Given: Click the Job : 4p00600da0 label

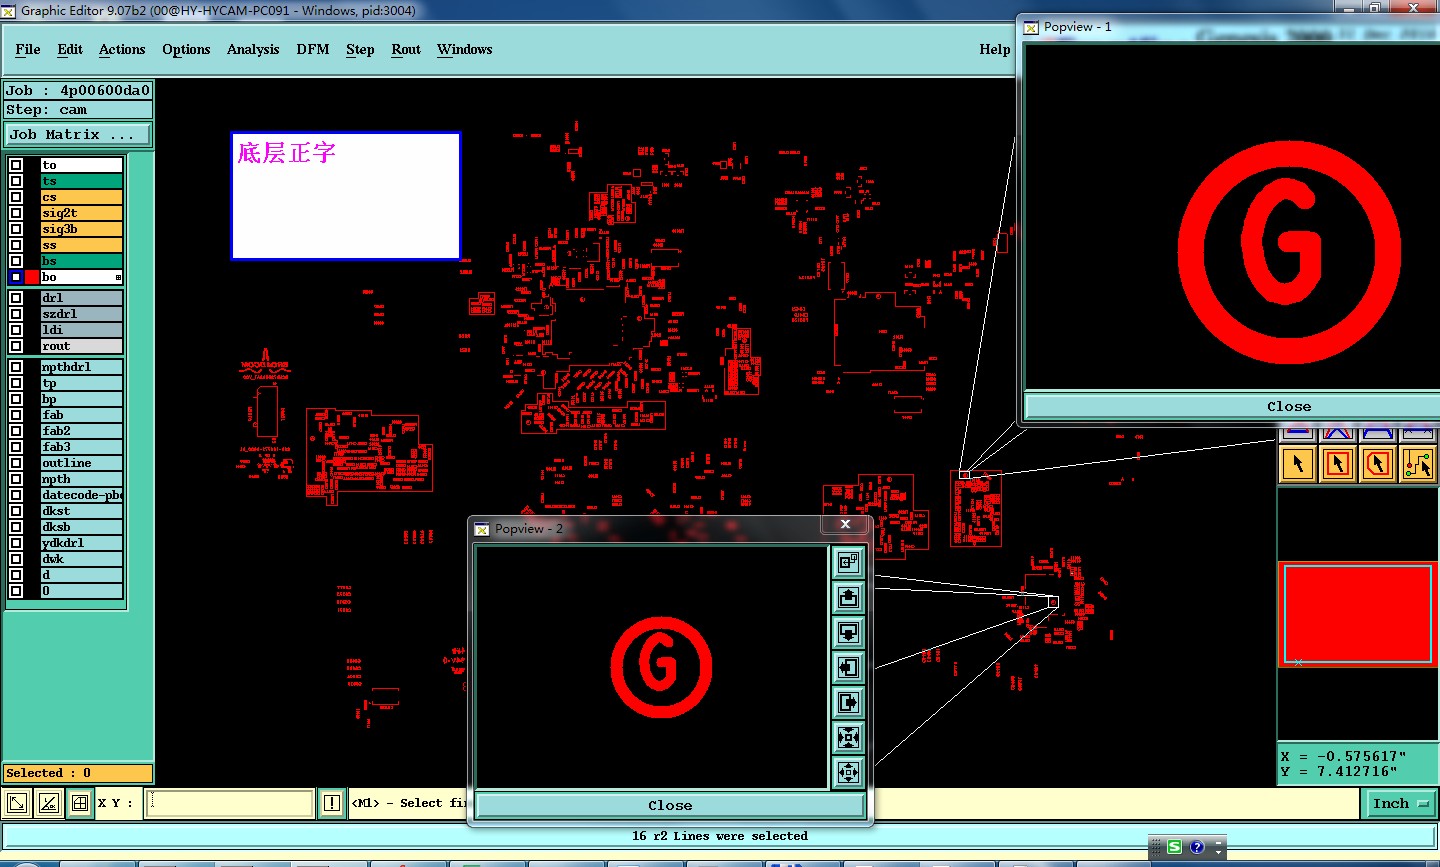Looking at the screenshot, I should pos(78,90).
